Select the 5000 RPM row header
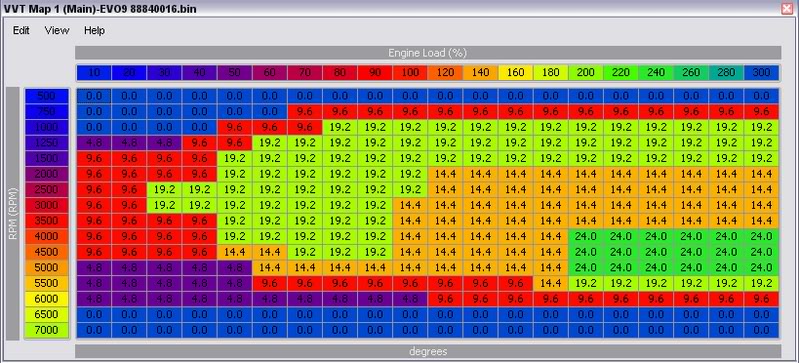This screenshot has width=799, height=363. tap(46, 268)
